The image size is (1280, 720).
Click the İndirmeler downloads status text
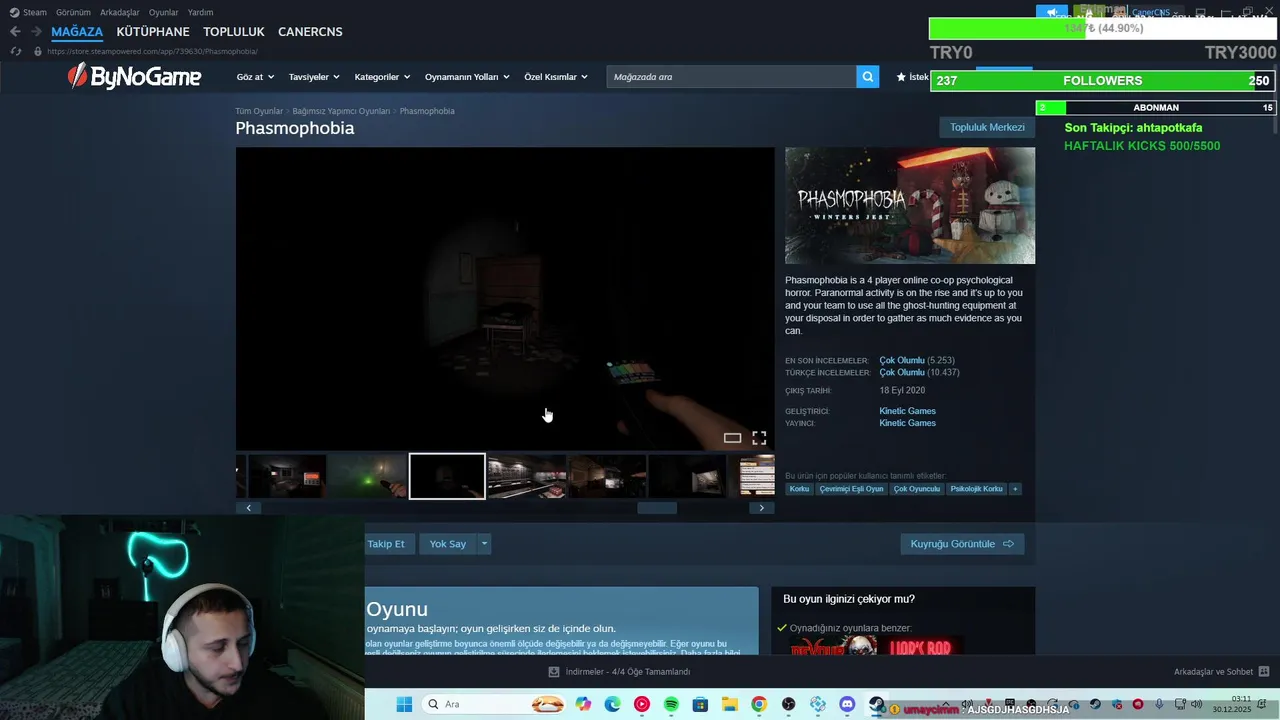(628, 672)
